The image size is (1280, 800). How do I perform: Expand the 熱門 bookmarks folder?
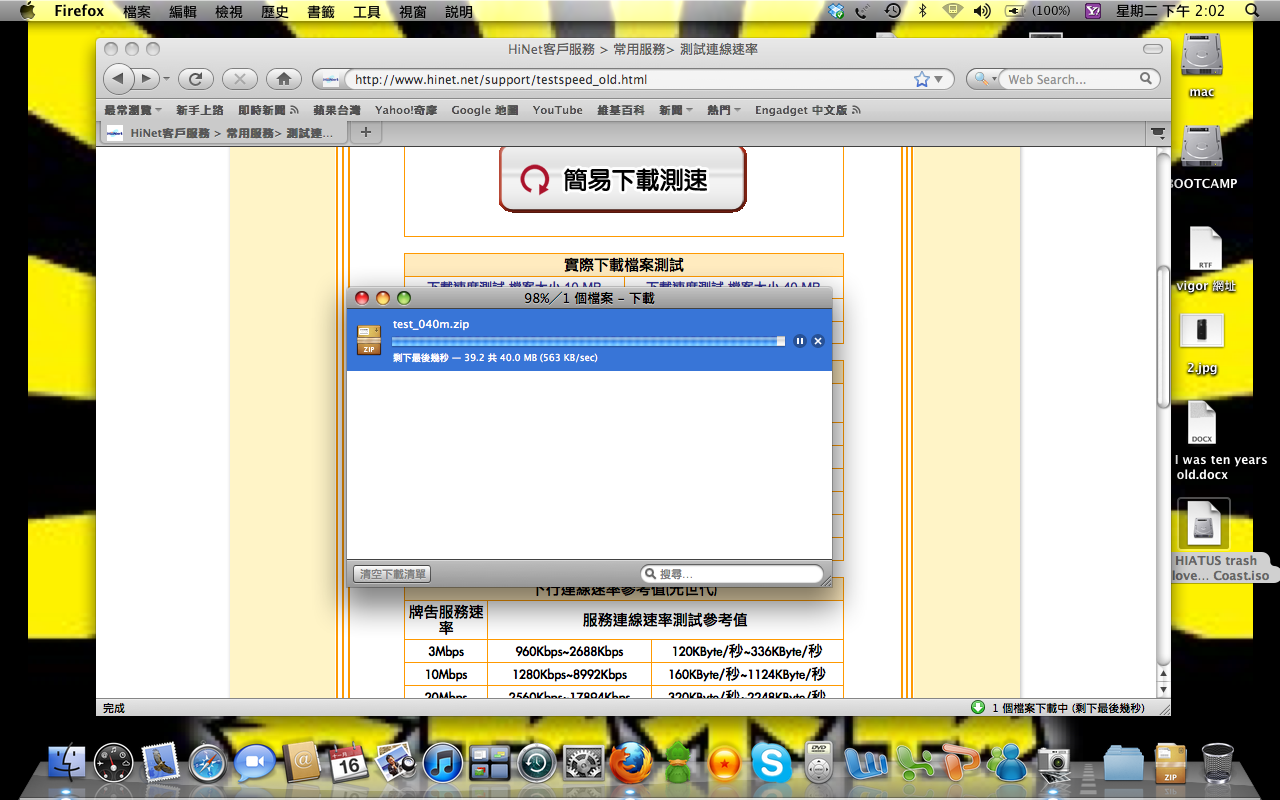pyautogui.click(x=724, y=110)
